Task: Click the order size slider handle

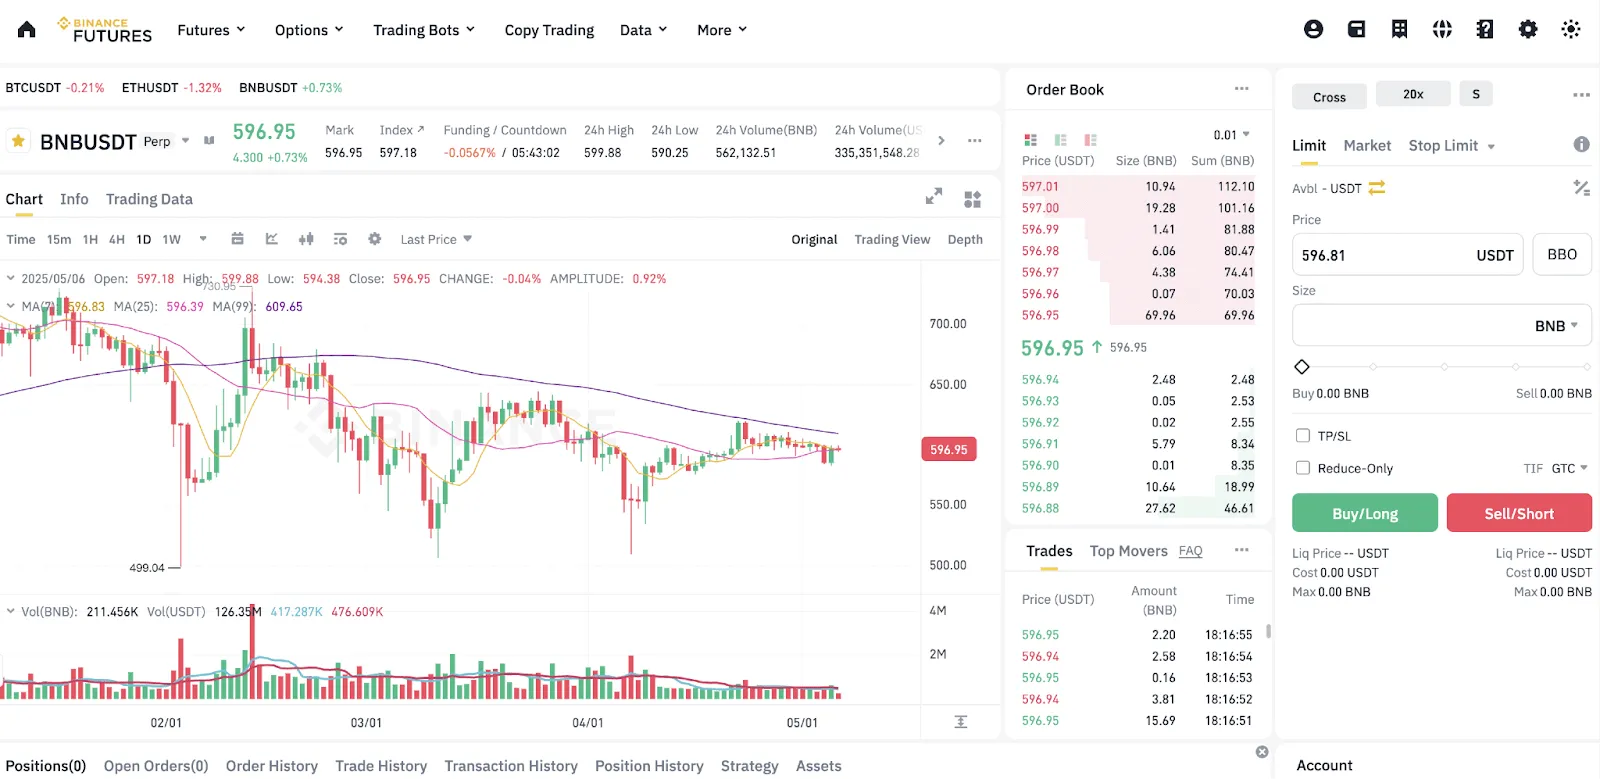Action: pyautogui.click(x=1302, y=367)
